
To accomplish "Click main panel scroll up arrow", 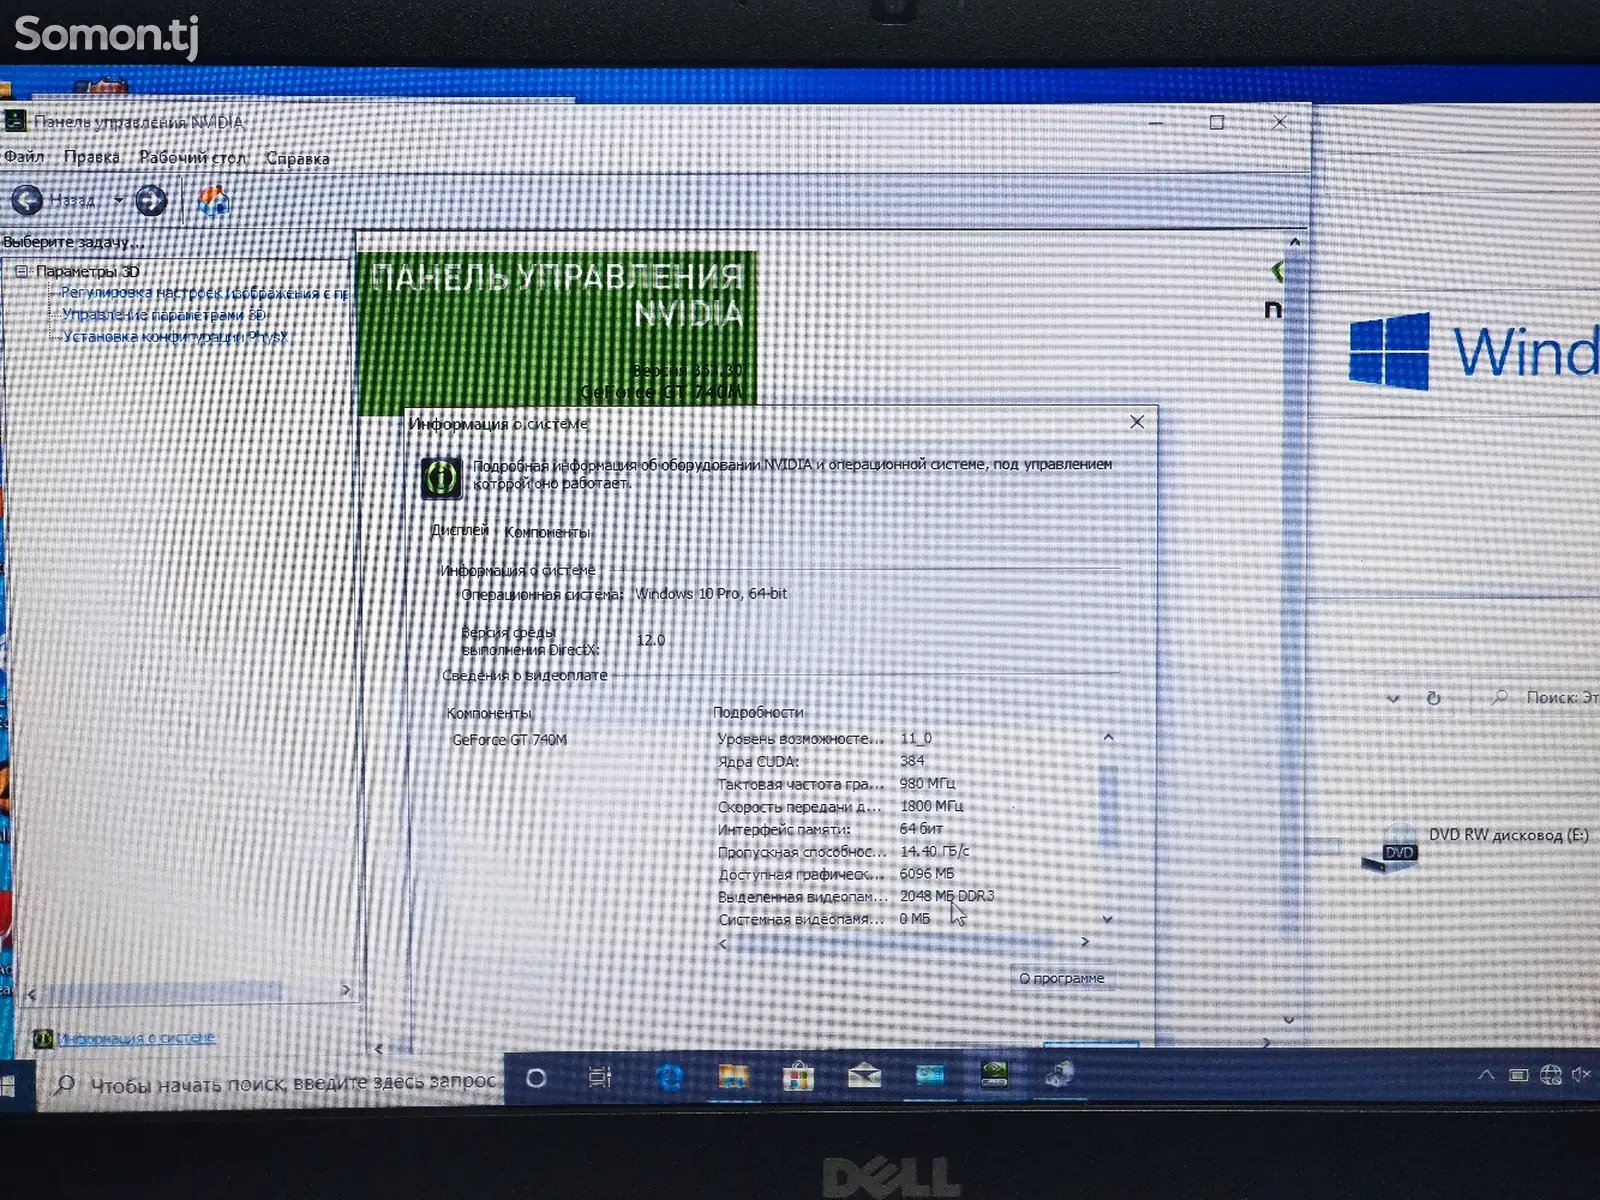I will pos(1295,242).
